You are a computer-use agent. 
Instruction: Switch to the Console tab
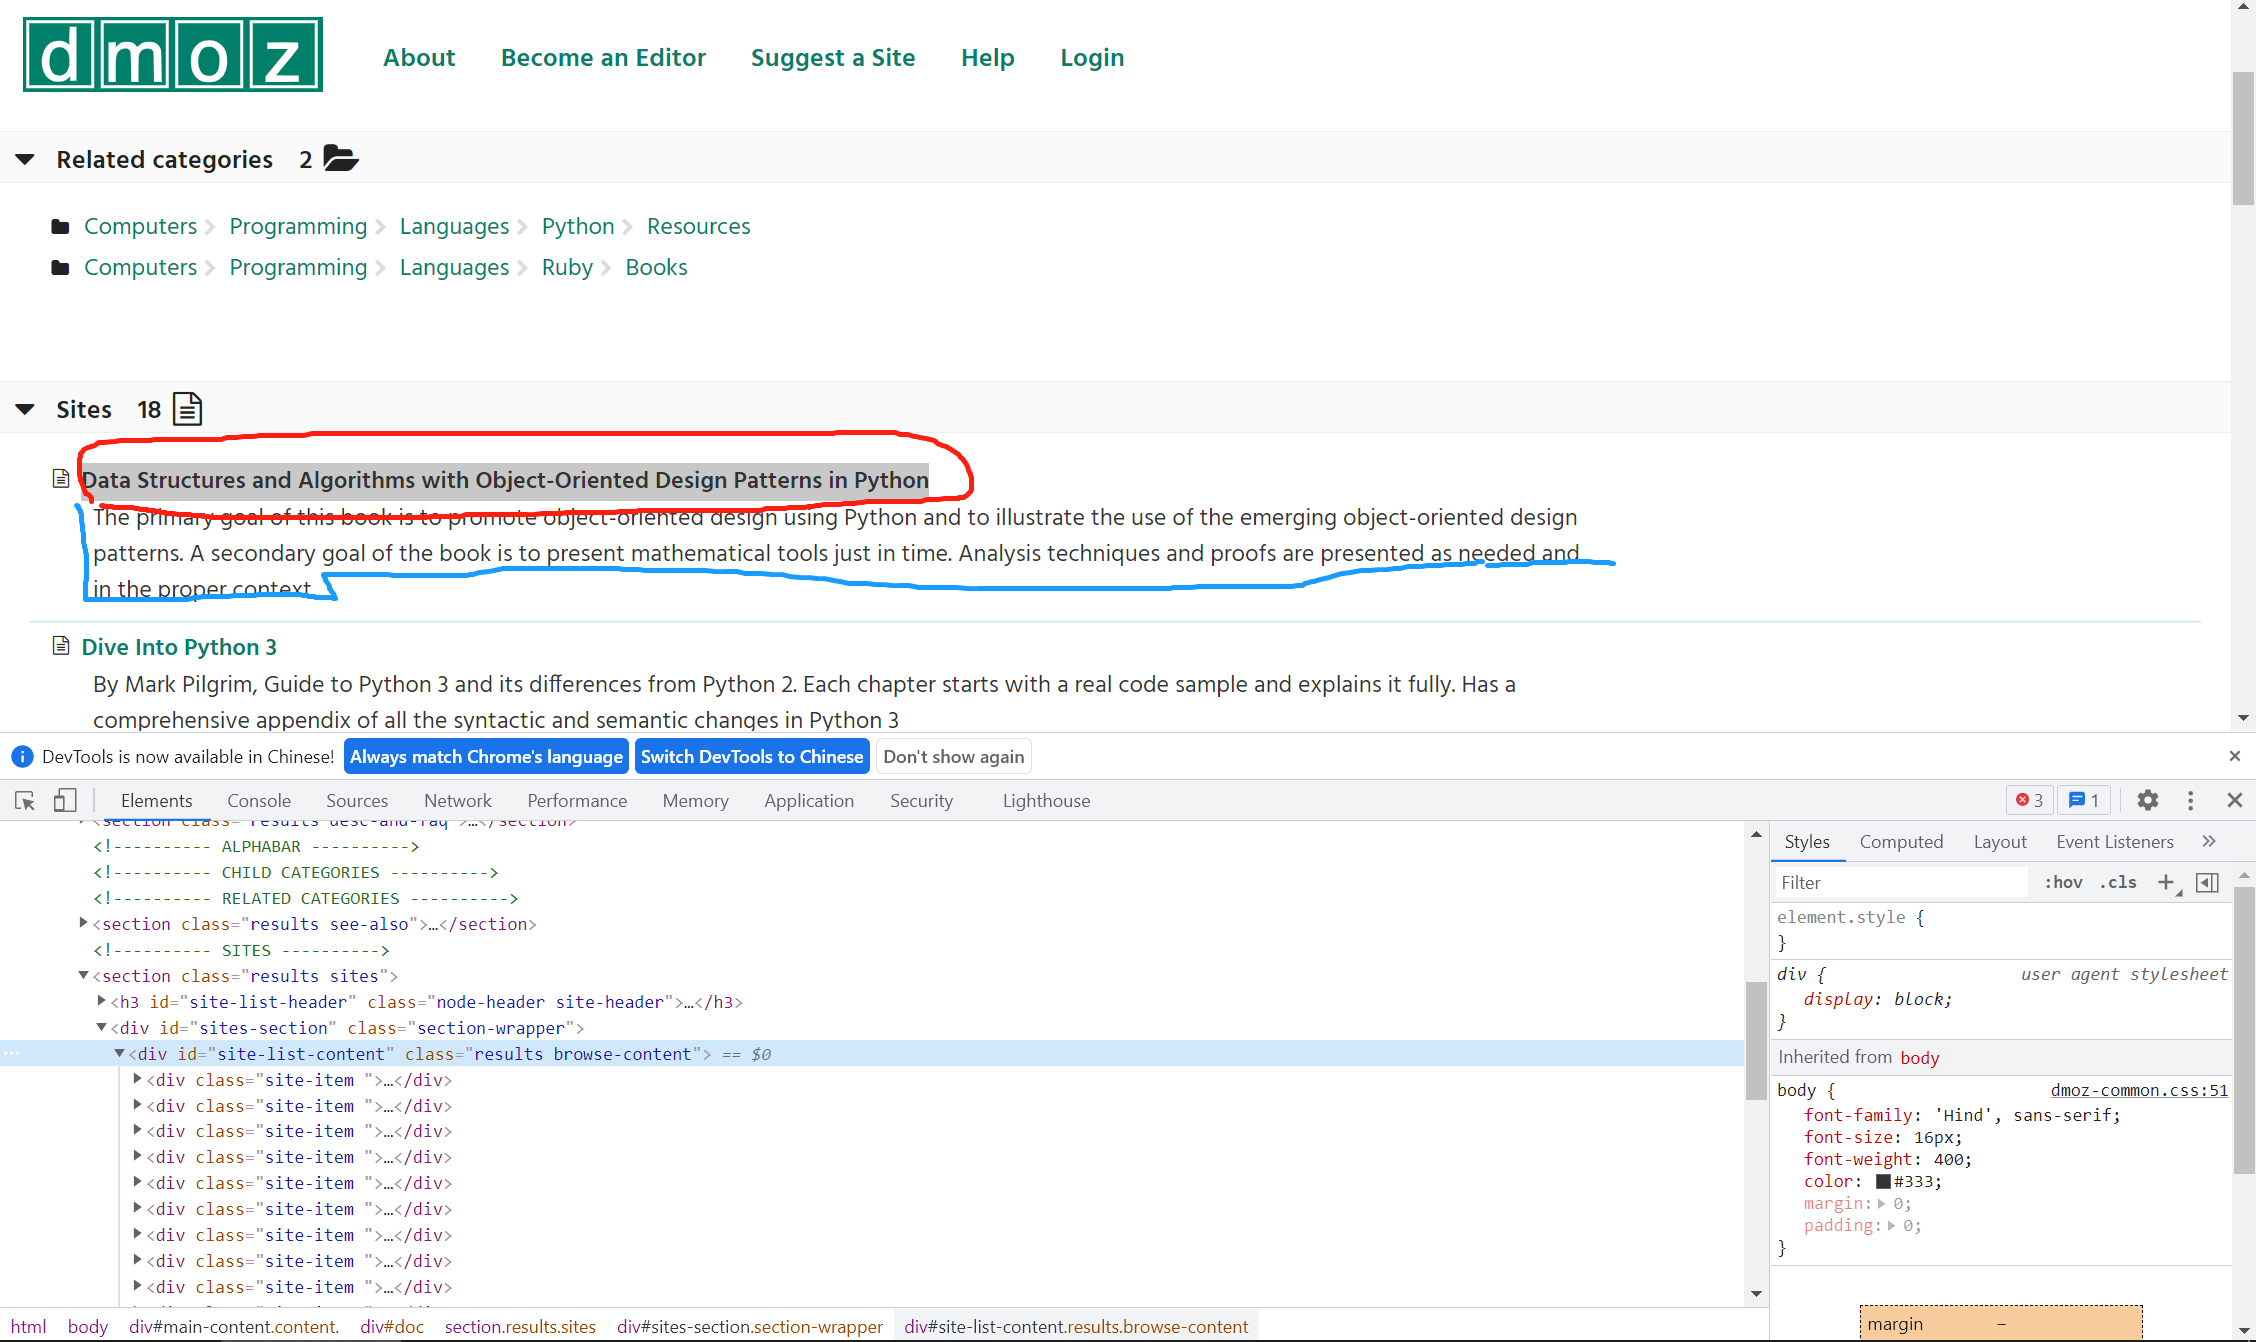tap(259, 800)
